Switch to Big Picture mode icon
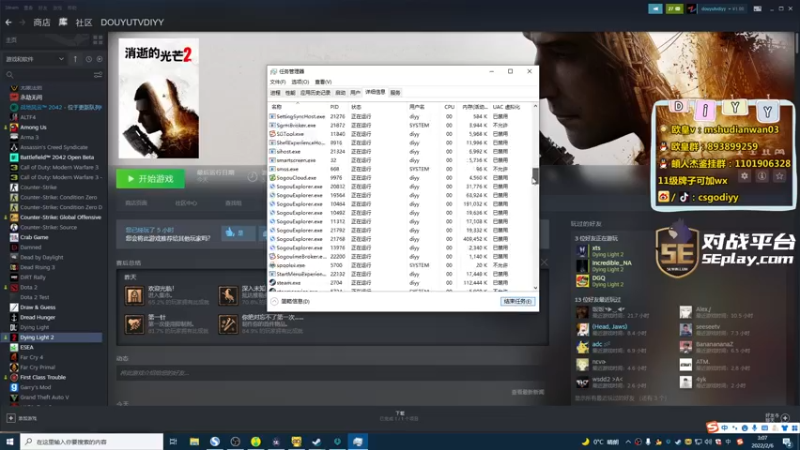 (x=758, y=9)
